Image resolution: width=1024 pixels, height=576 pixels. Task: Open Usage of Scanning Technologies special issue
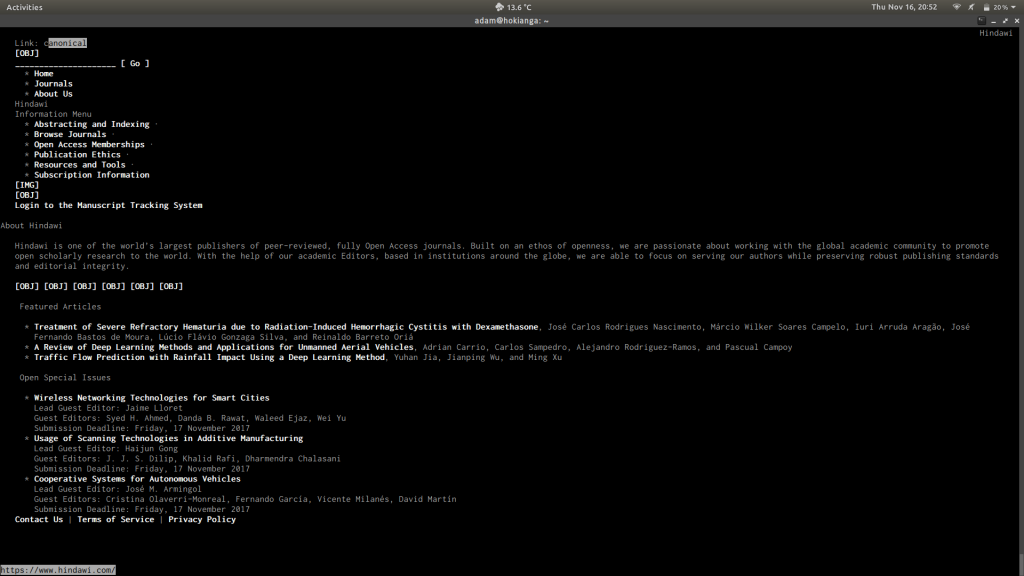pyautogui.click(x=168, y=438)
